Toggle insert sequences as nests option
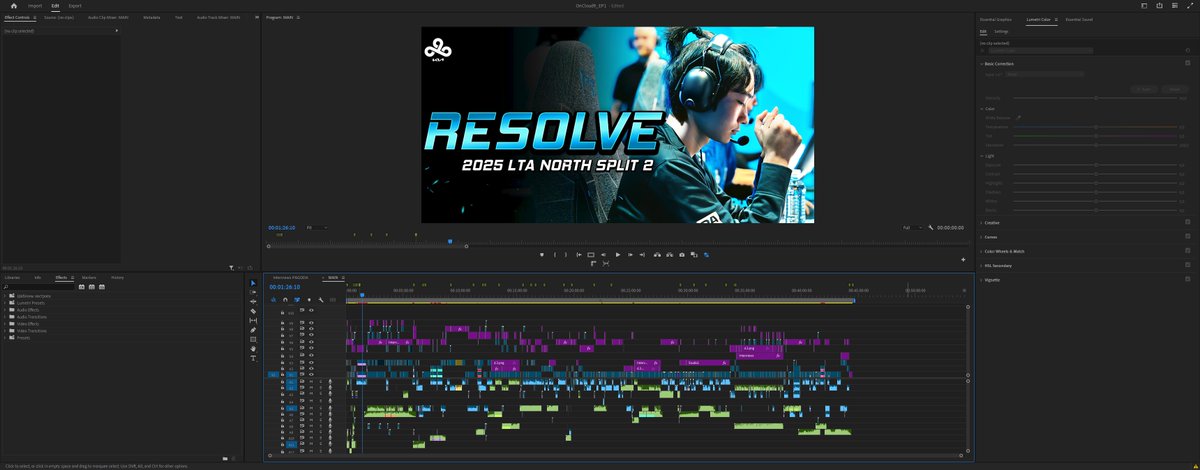Viewport: 1200px width, 470px height. (x=274, y=300)
